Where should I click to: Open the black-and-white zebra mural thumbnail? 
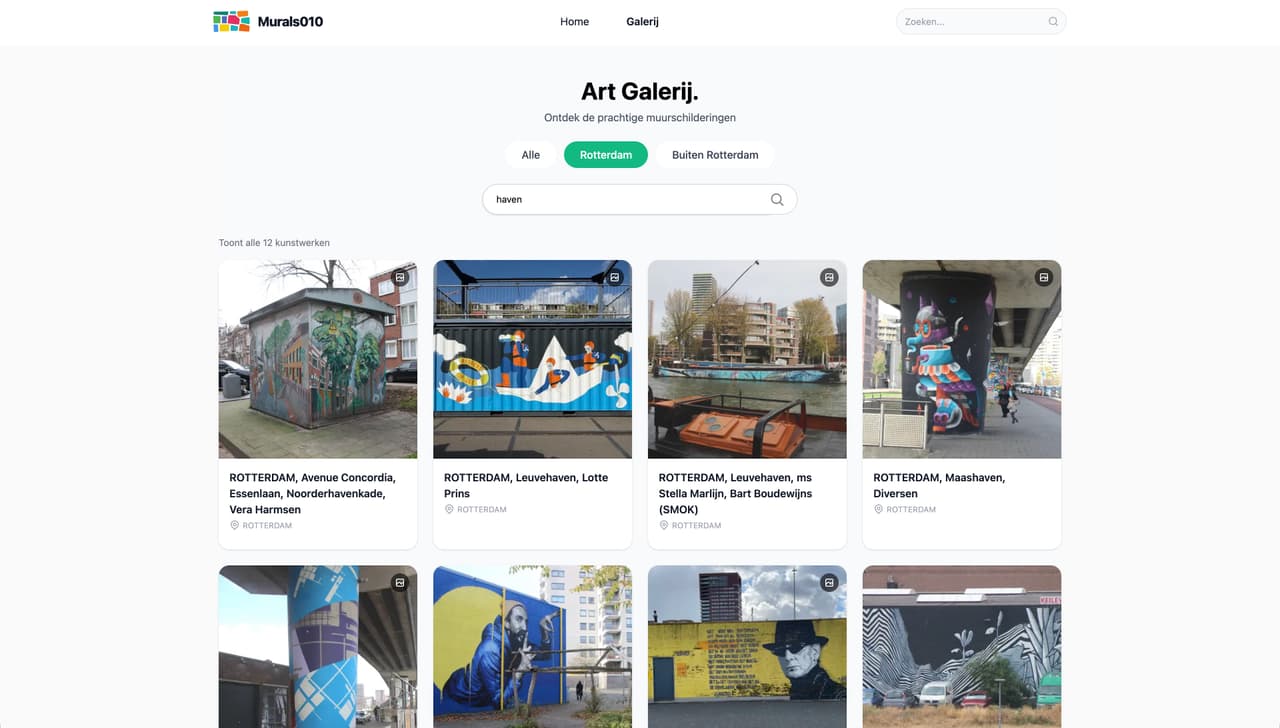[x=962, y=646]
